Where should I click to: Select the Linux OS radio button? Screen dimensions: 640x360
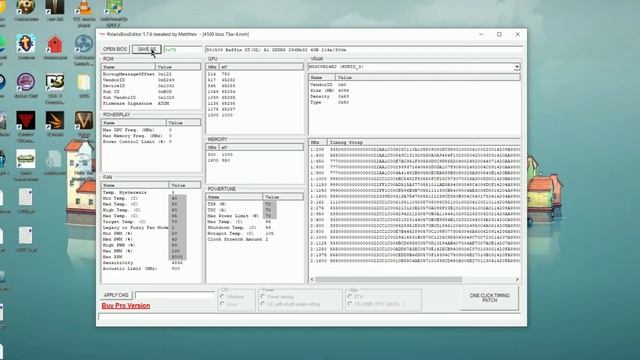[x=222, y=304]
